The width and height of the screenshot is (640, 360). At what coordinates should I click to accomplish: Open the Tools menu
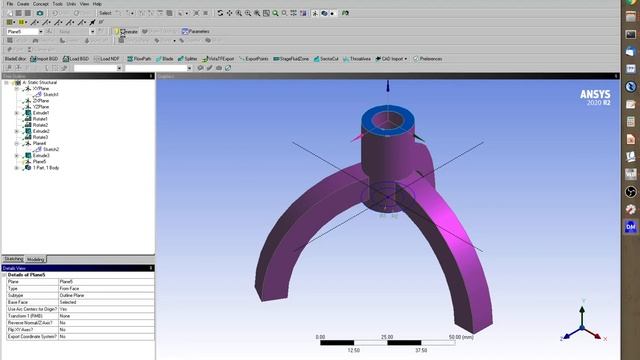[58, 4]
